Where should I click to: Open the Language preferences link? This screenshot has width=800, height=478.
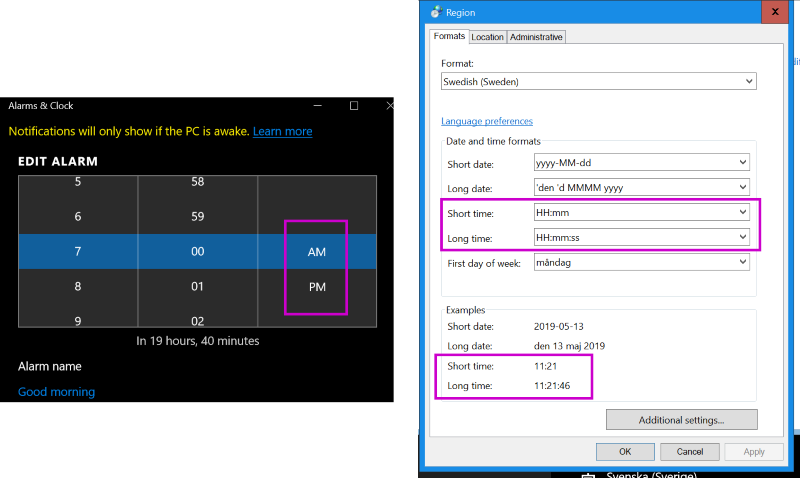pyautogui.click(x=487, y=121)
